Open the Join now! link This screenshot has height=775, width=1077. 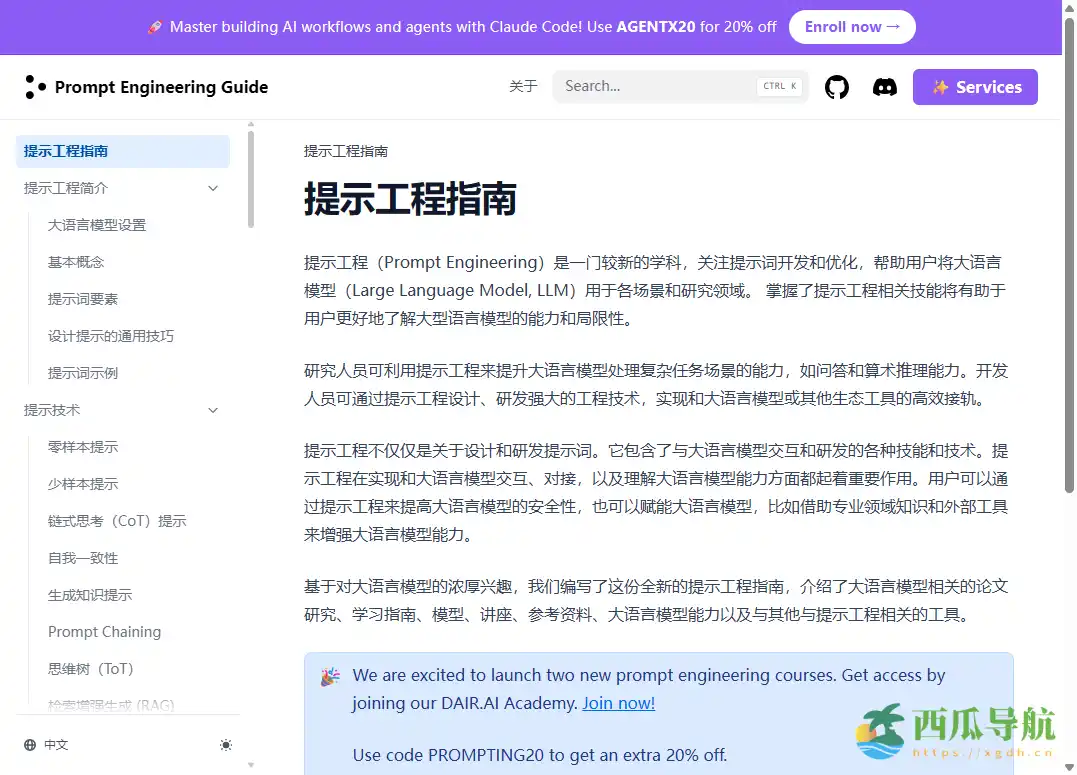[x=618, y=703]
